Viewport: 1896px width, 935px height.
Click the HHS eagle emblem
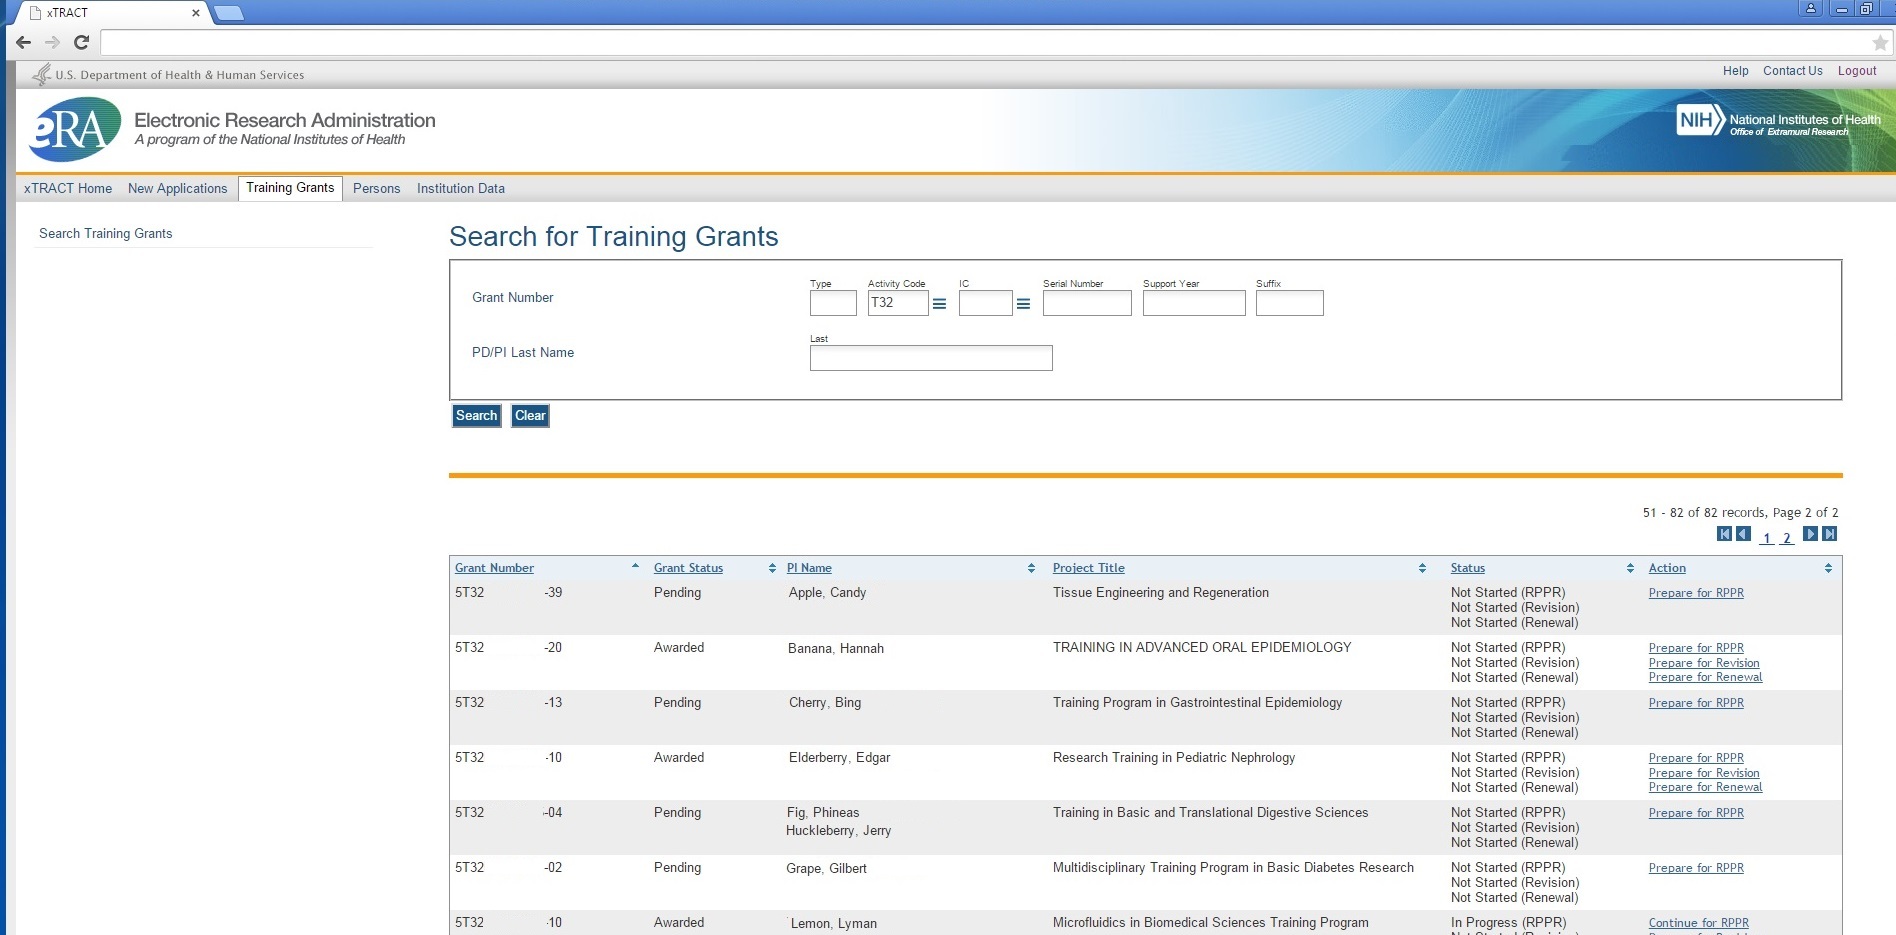tap(42, 74)
